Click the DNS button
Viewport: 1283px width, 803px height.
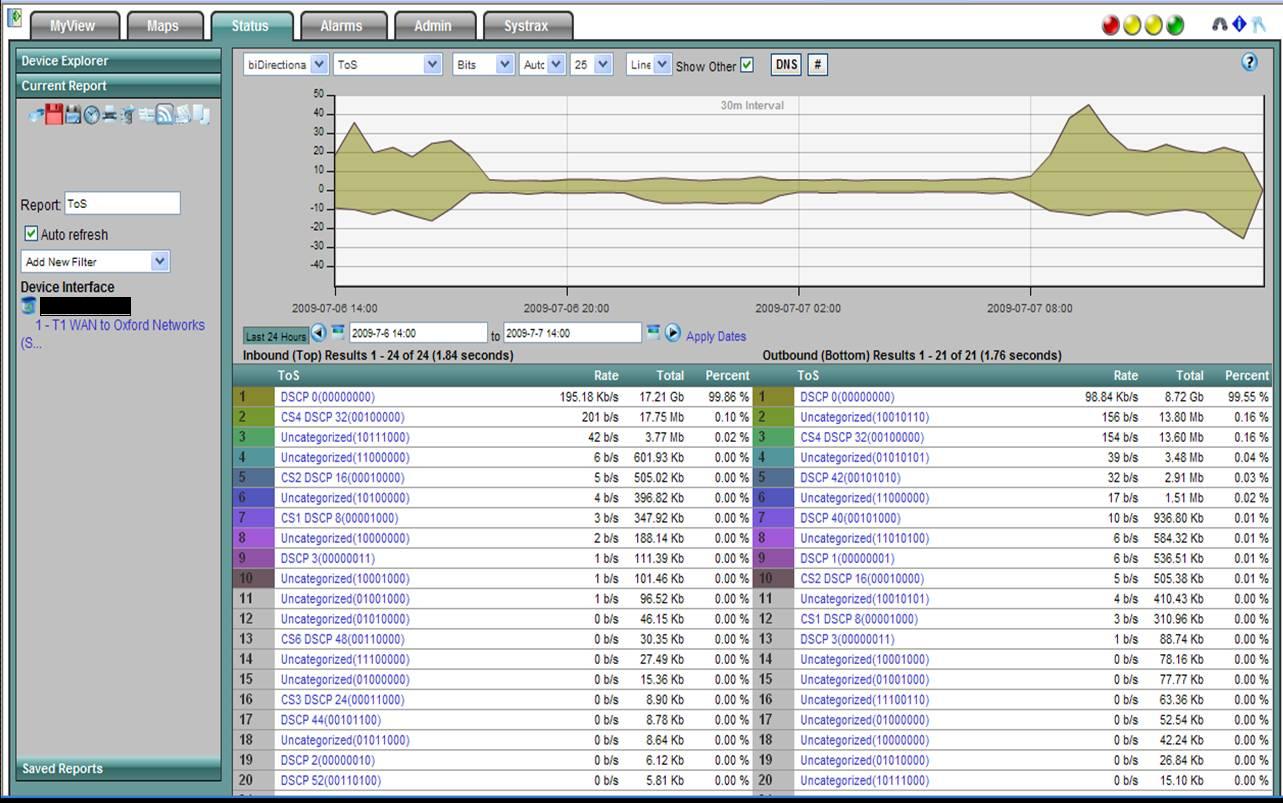pos(787,65)
